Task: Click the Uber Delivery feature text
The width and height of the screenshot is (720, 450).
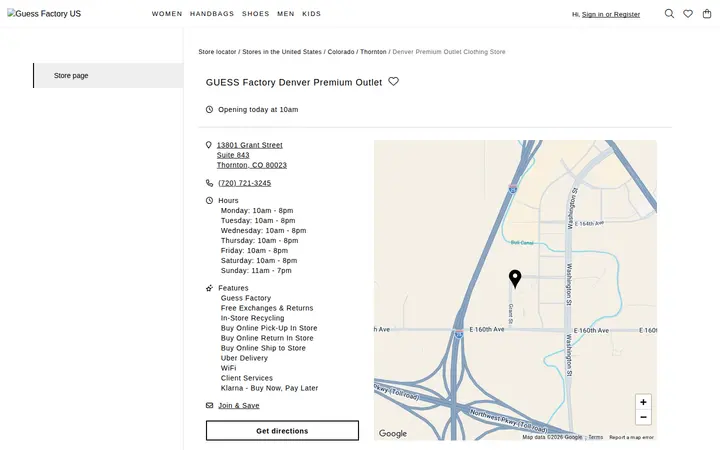Action: pos(244,358)
